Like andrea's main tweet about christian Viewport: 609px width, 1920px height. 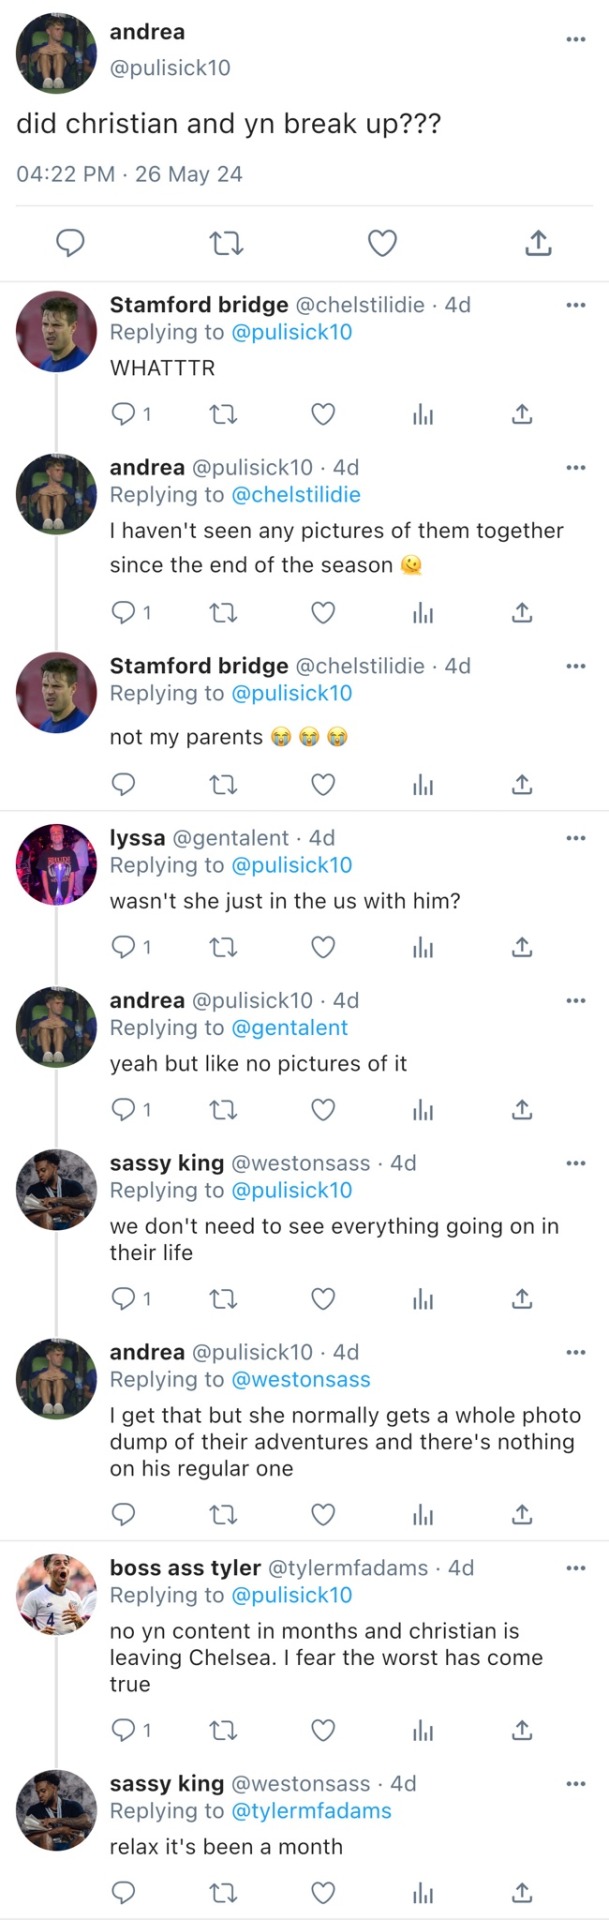[x=382, y=243]
